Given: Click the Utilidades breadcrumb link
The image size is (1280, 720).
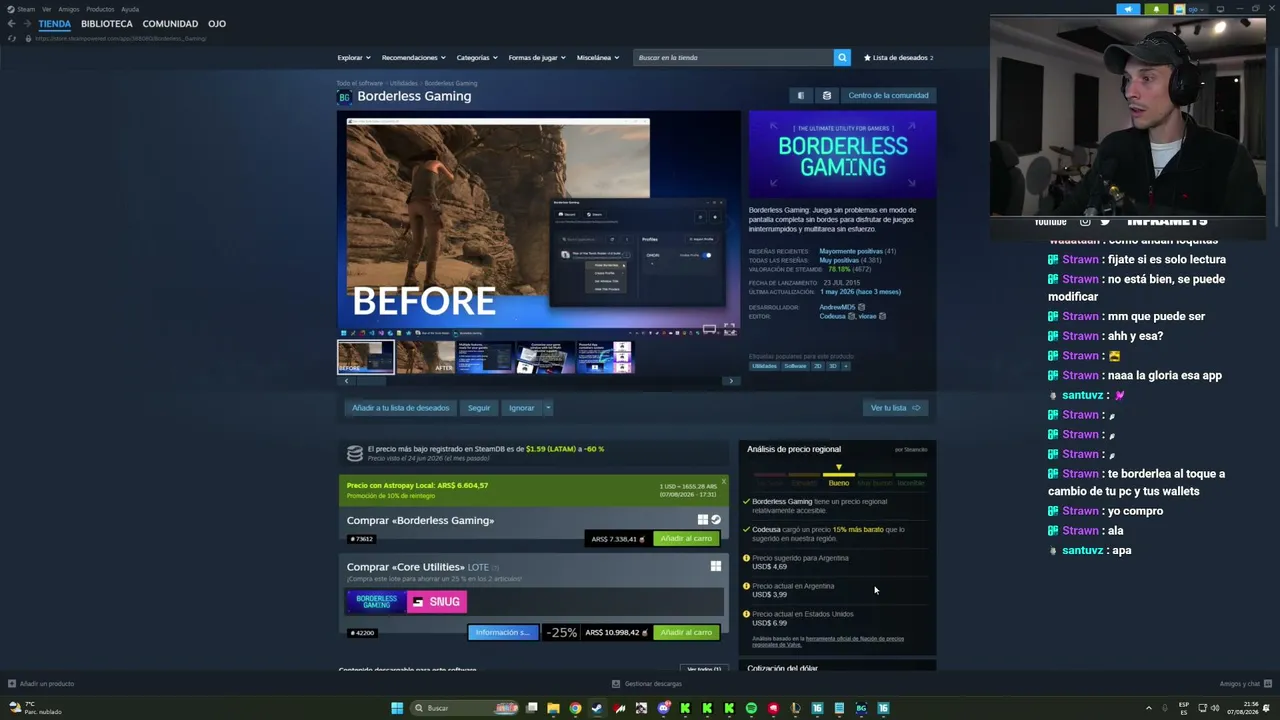Looking at the screenshot, I should (404, 83).
